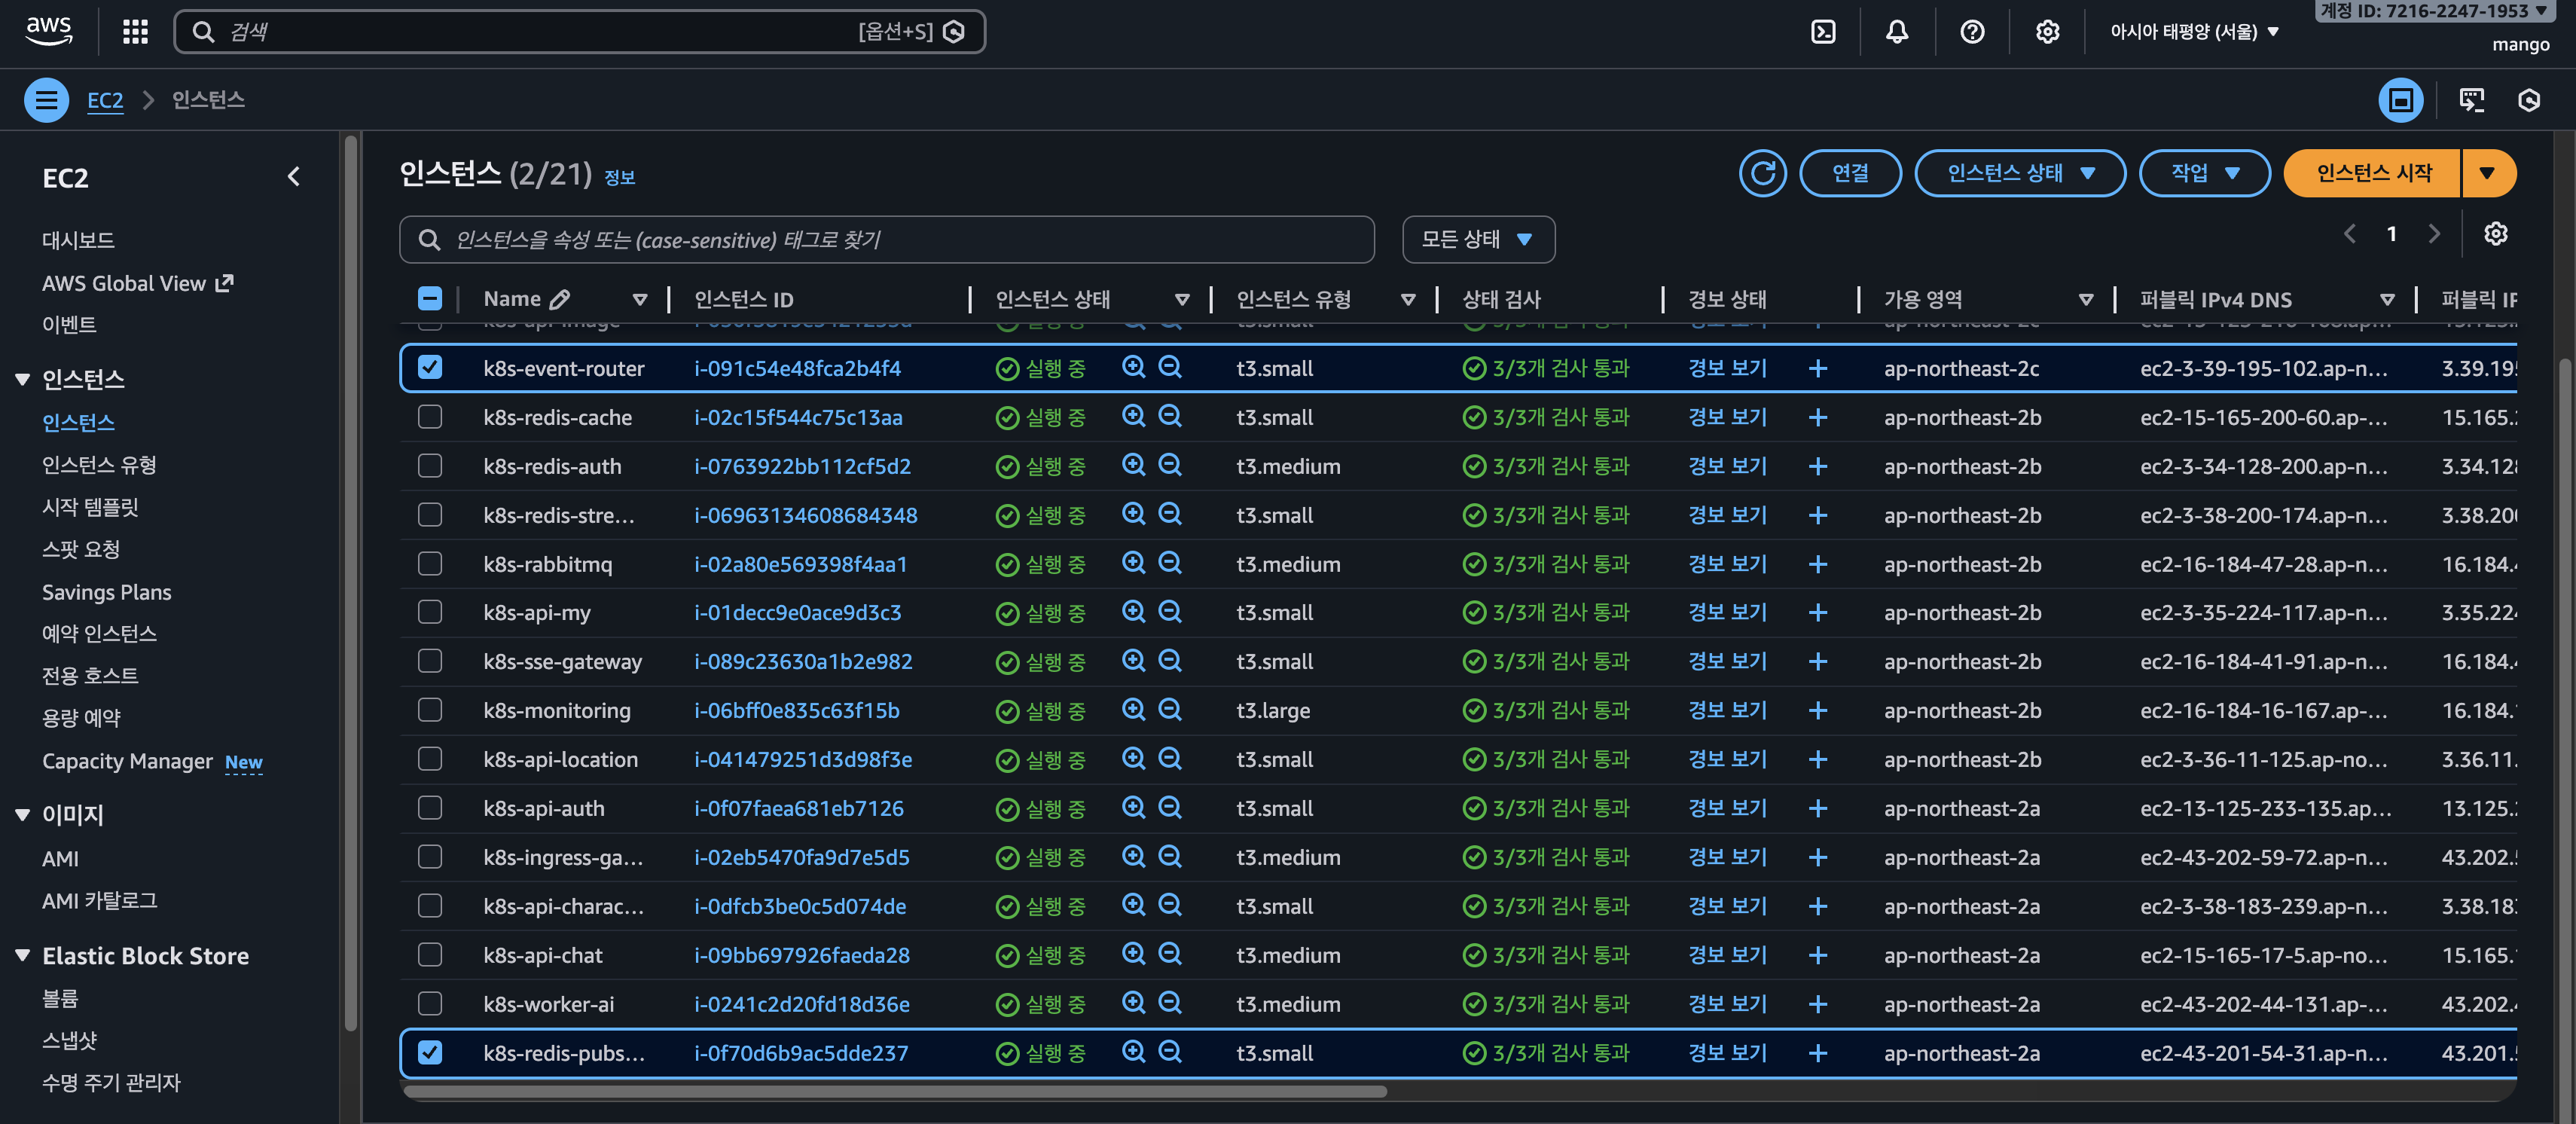Open the 인스턴스 상태 dropdown button

(x=2019, y=173)
